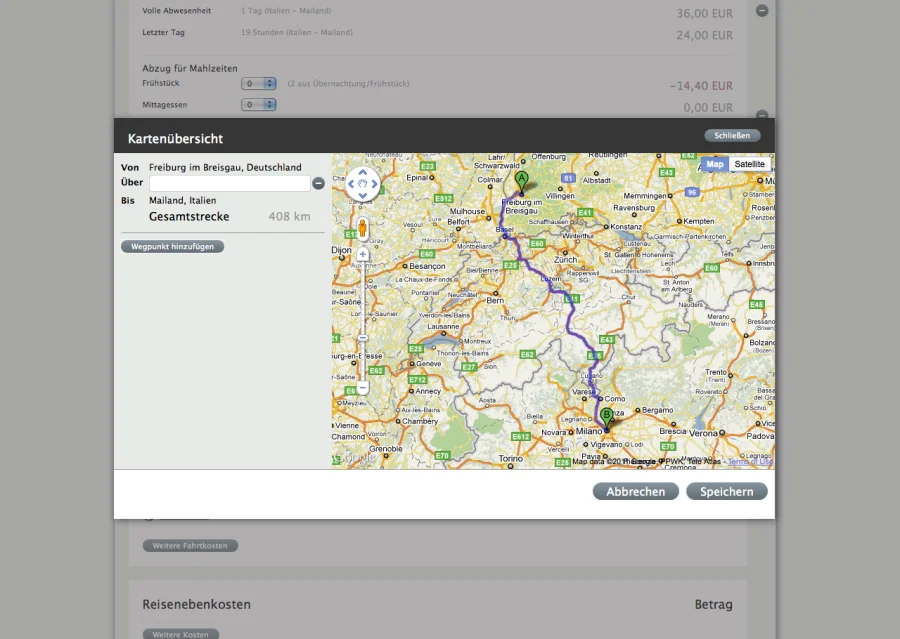This screenshot has height=639, width=900.
Task: Pan the map up with the arrow
Action: tap(362, 173)
